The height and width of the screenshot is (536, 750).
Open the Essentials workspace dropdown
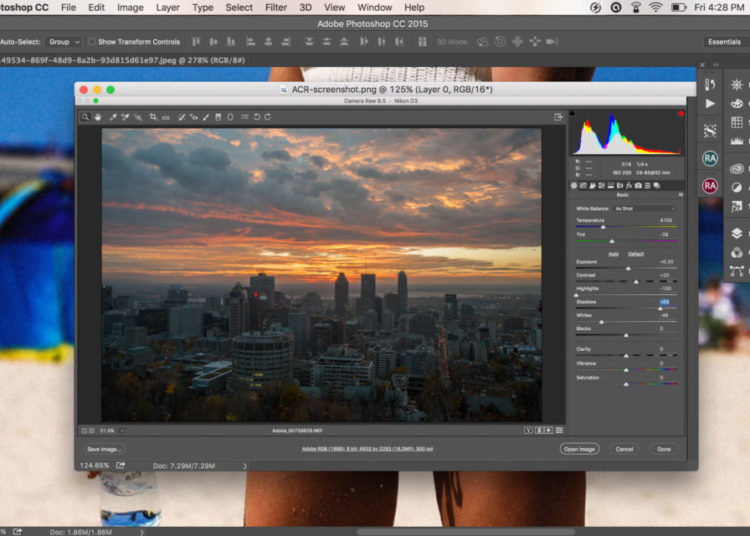723,42
